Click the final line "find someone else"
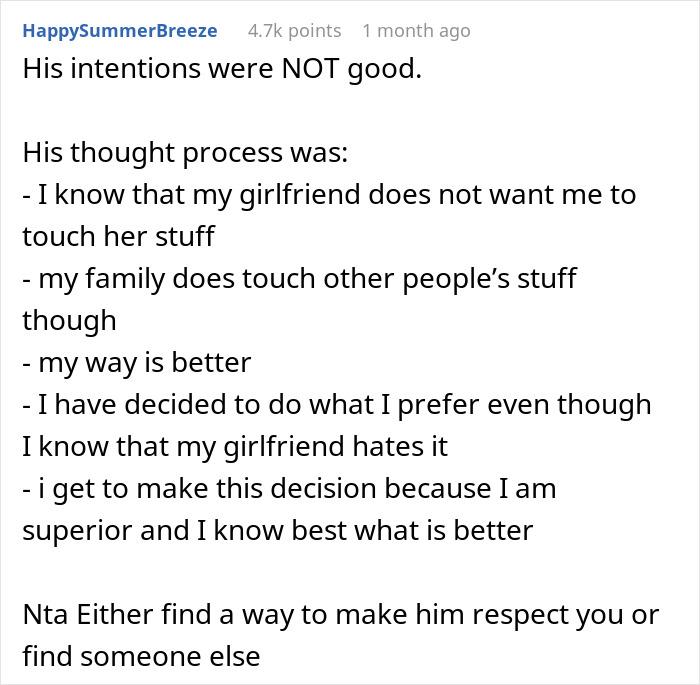This screenshot has height=685, width=700. pos(141,657)
